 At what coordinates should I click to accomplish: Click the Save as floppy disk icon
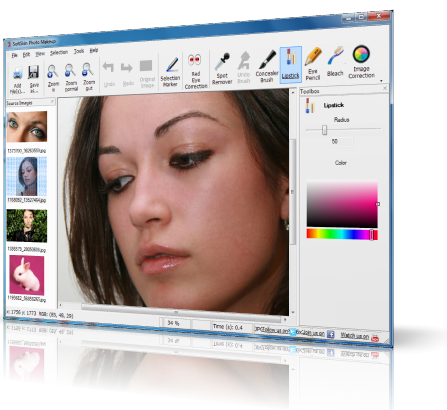33,73
